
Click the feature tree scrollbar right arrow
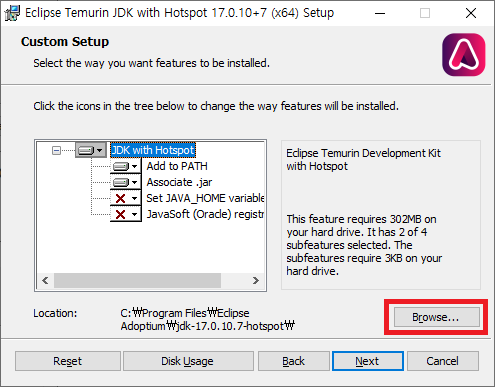point(256,280)
